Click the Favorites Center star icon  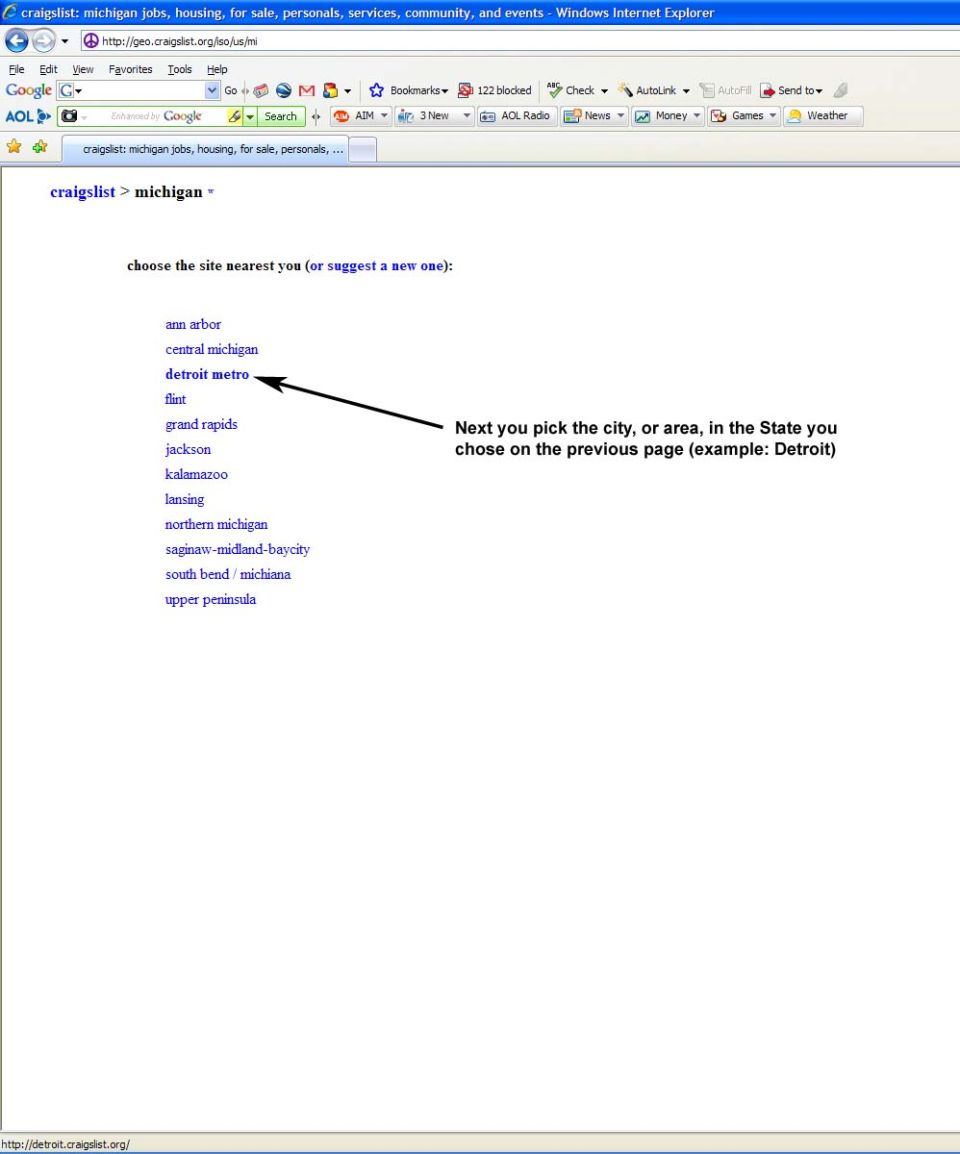[x=14, y=146]
